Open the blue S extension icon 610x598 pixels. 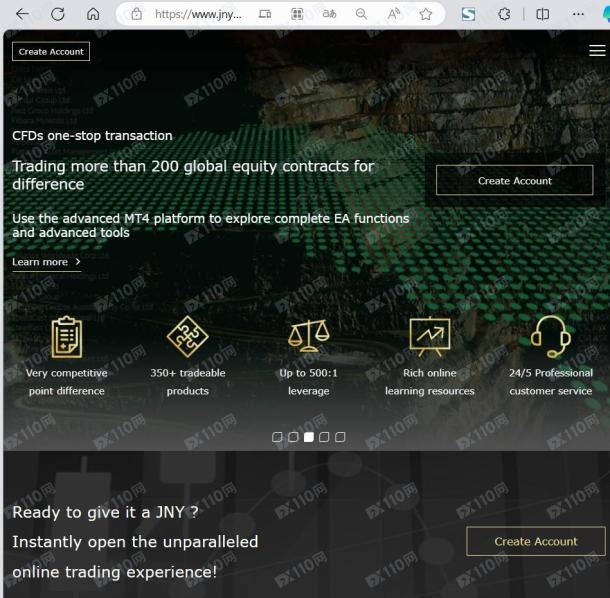pos(468,14)
